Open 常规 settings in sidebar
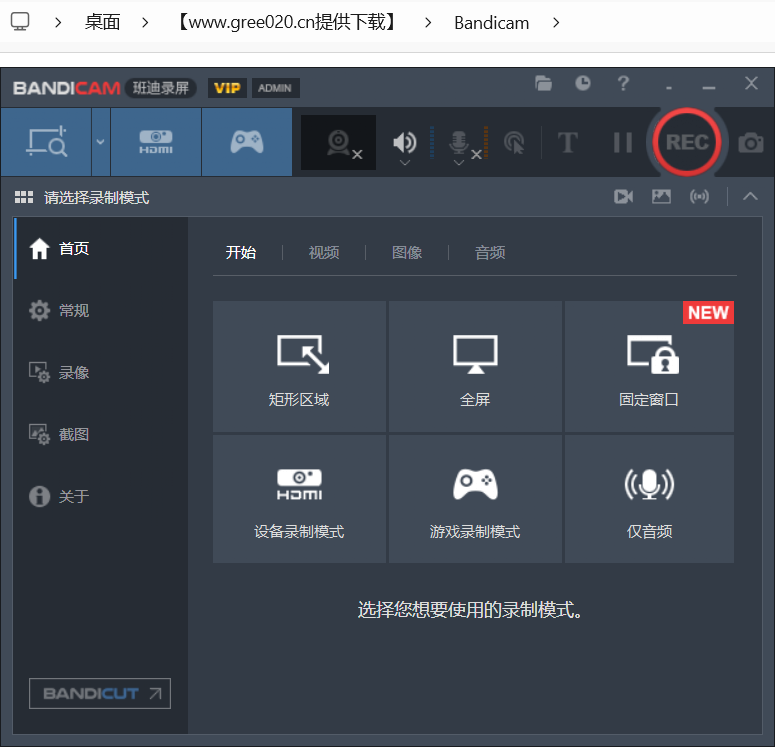Viewport: 775px width, 749px height. 74,311
